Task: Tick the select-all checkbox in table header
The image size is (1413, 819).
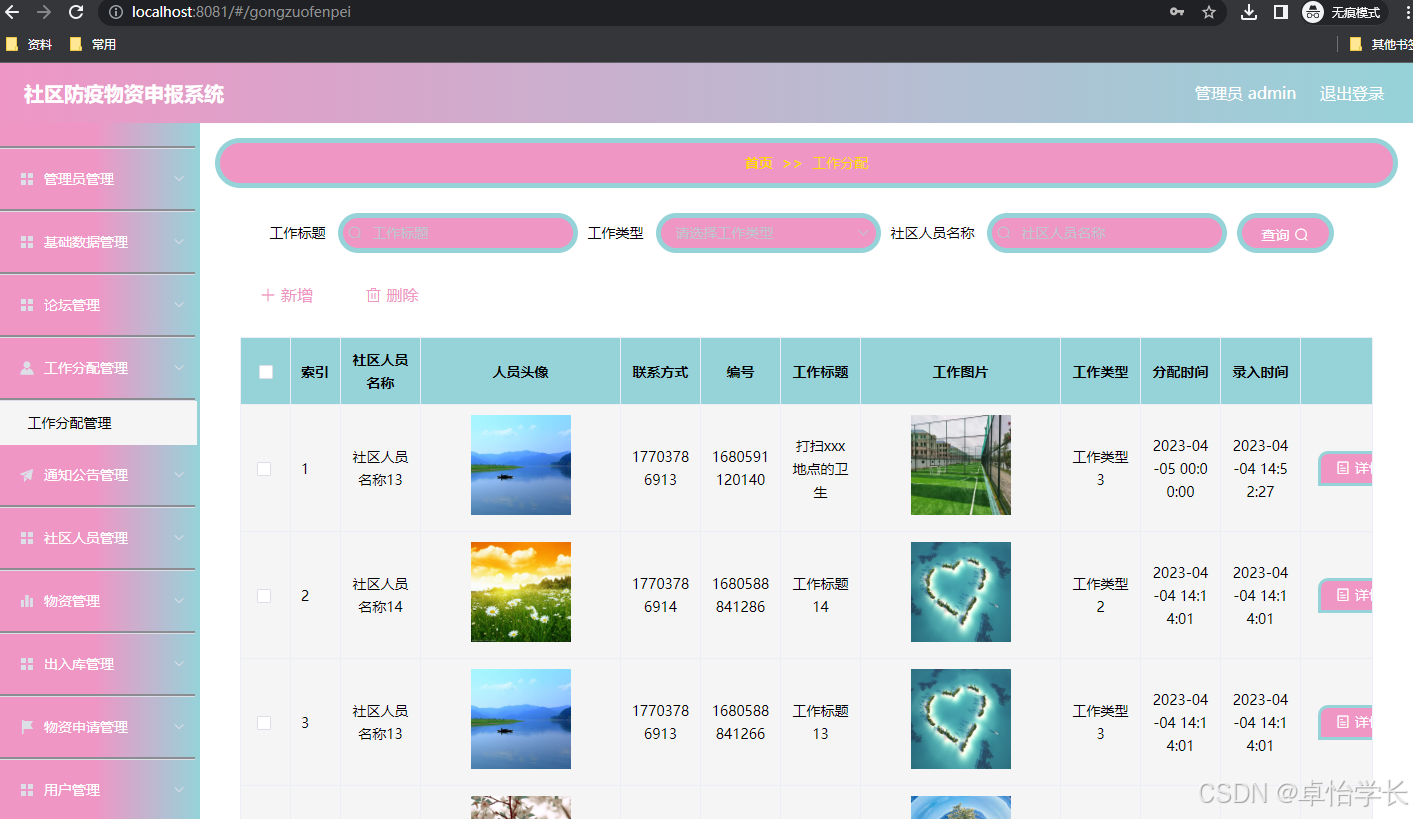Action: point(266,372)
